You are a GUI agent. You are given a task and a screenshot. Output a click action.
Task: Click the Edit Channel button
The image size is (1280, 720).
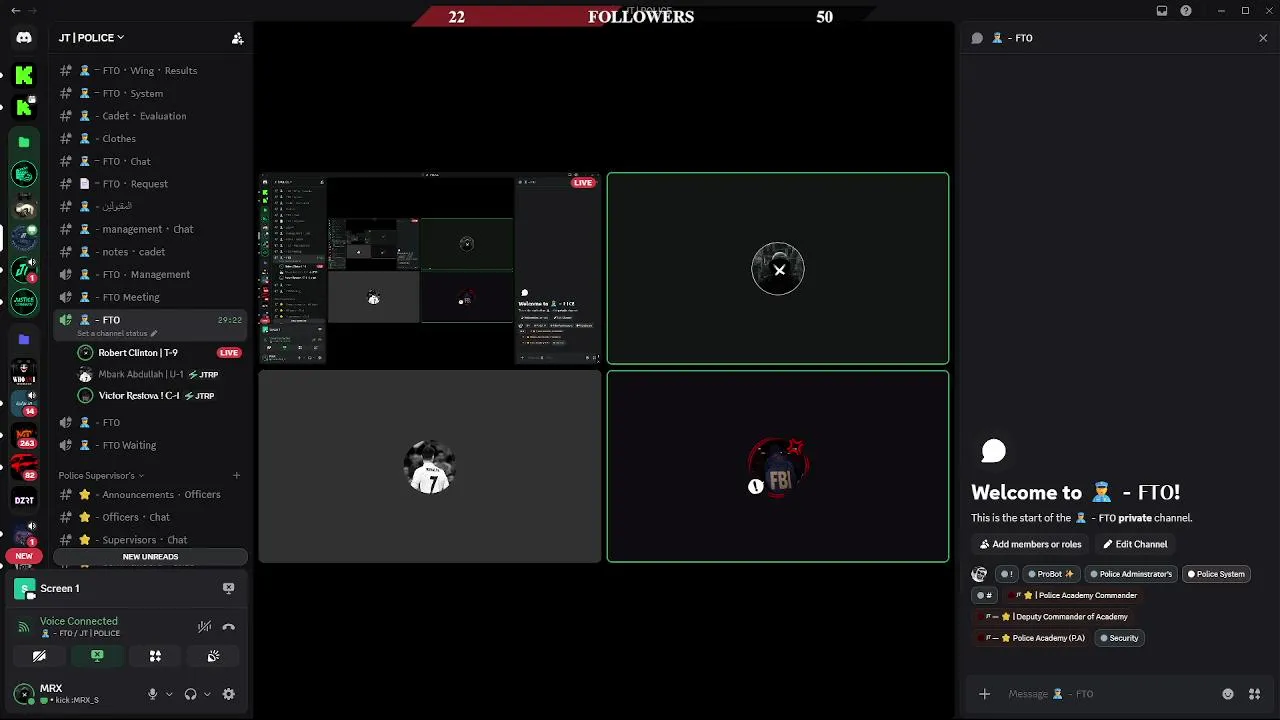[1135, 544]
